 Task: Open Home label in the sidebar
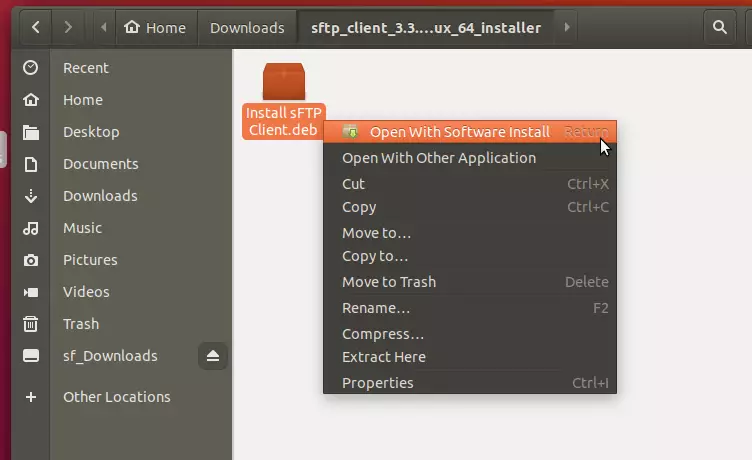click(x=83, y=100)
